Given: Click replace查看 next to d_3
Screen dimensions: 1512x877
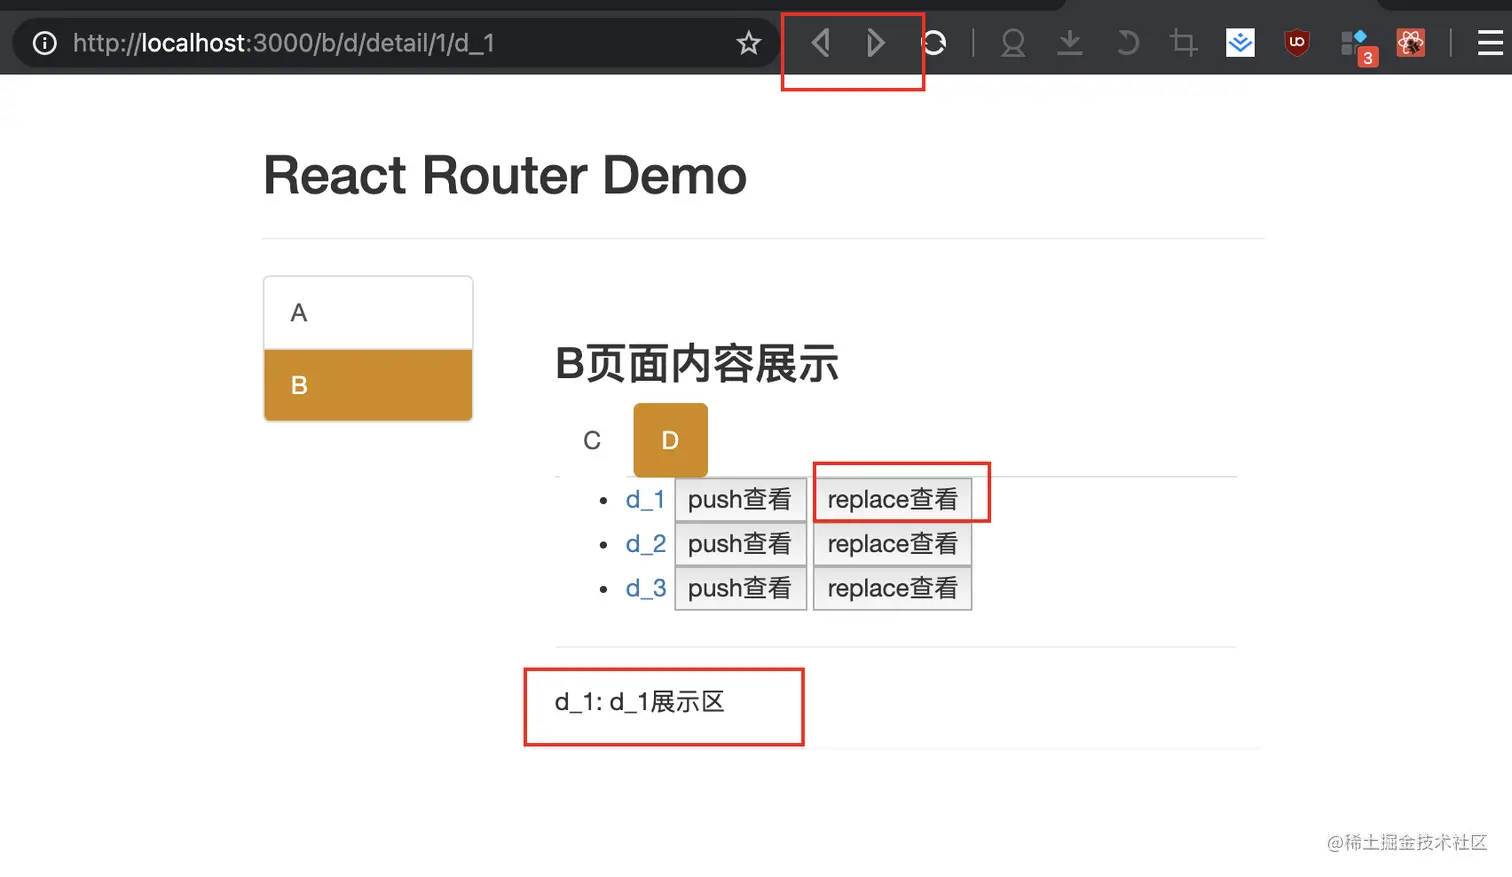Looking at the screenshot, I should pyautogui.click(x=892, y=588).
